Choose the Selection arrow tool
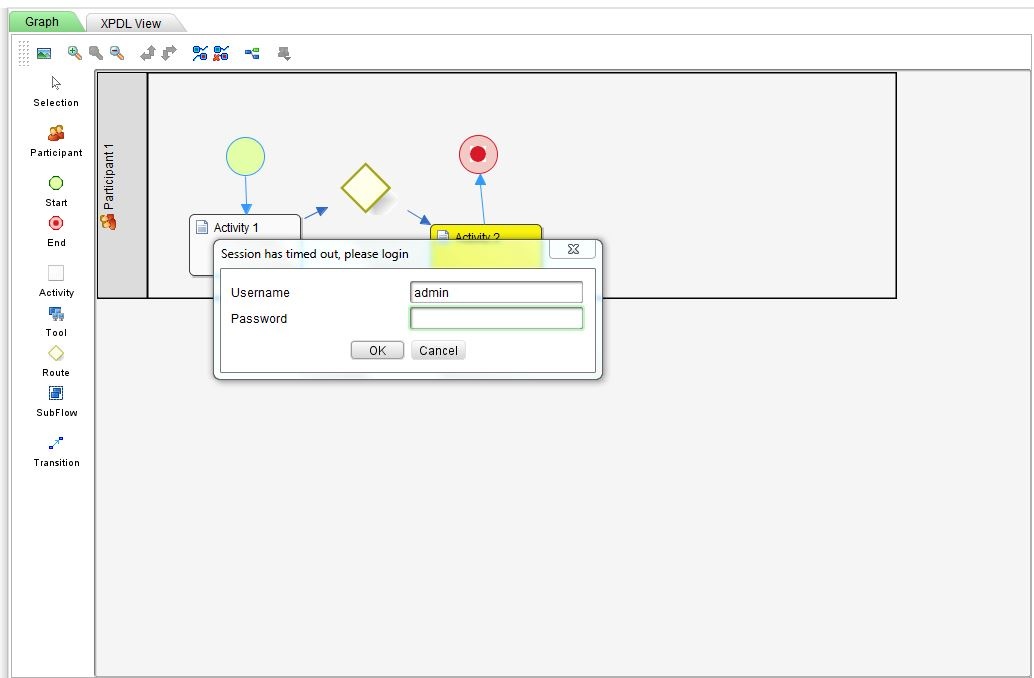 pos(56,83)
